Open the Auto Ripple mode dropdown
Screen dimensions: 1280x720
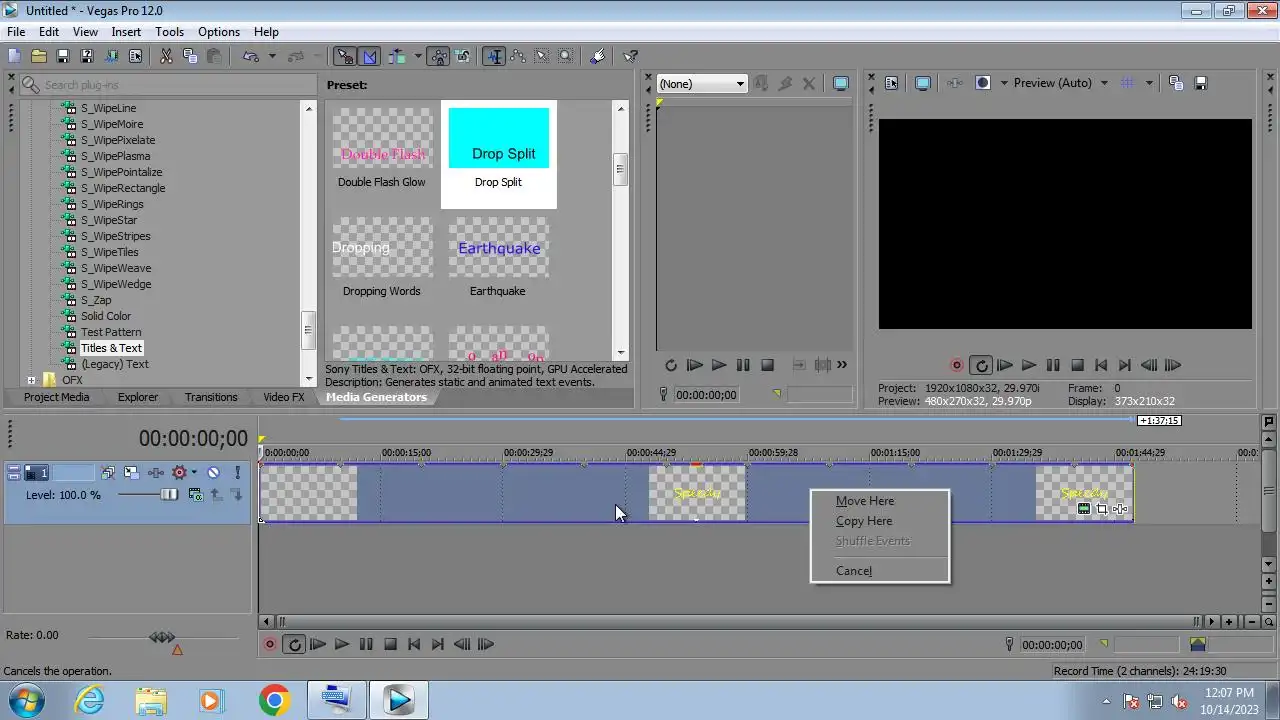(418, 57)
